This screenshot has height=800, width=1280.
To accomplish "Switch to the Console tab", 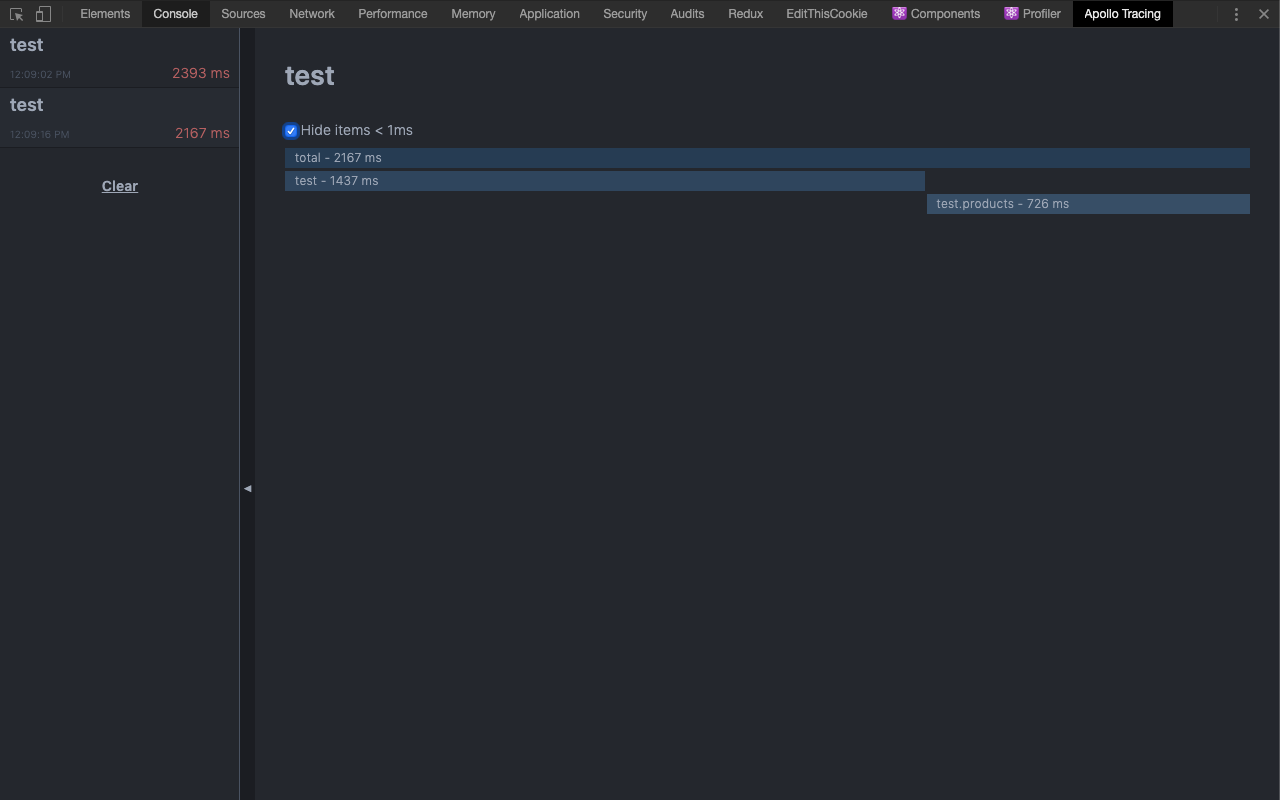I will point(175,14).
